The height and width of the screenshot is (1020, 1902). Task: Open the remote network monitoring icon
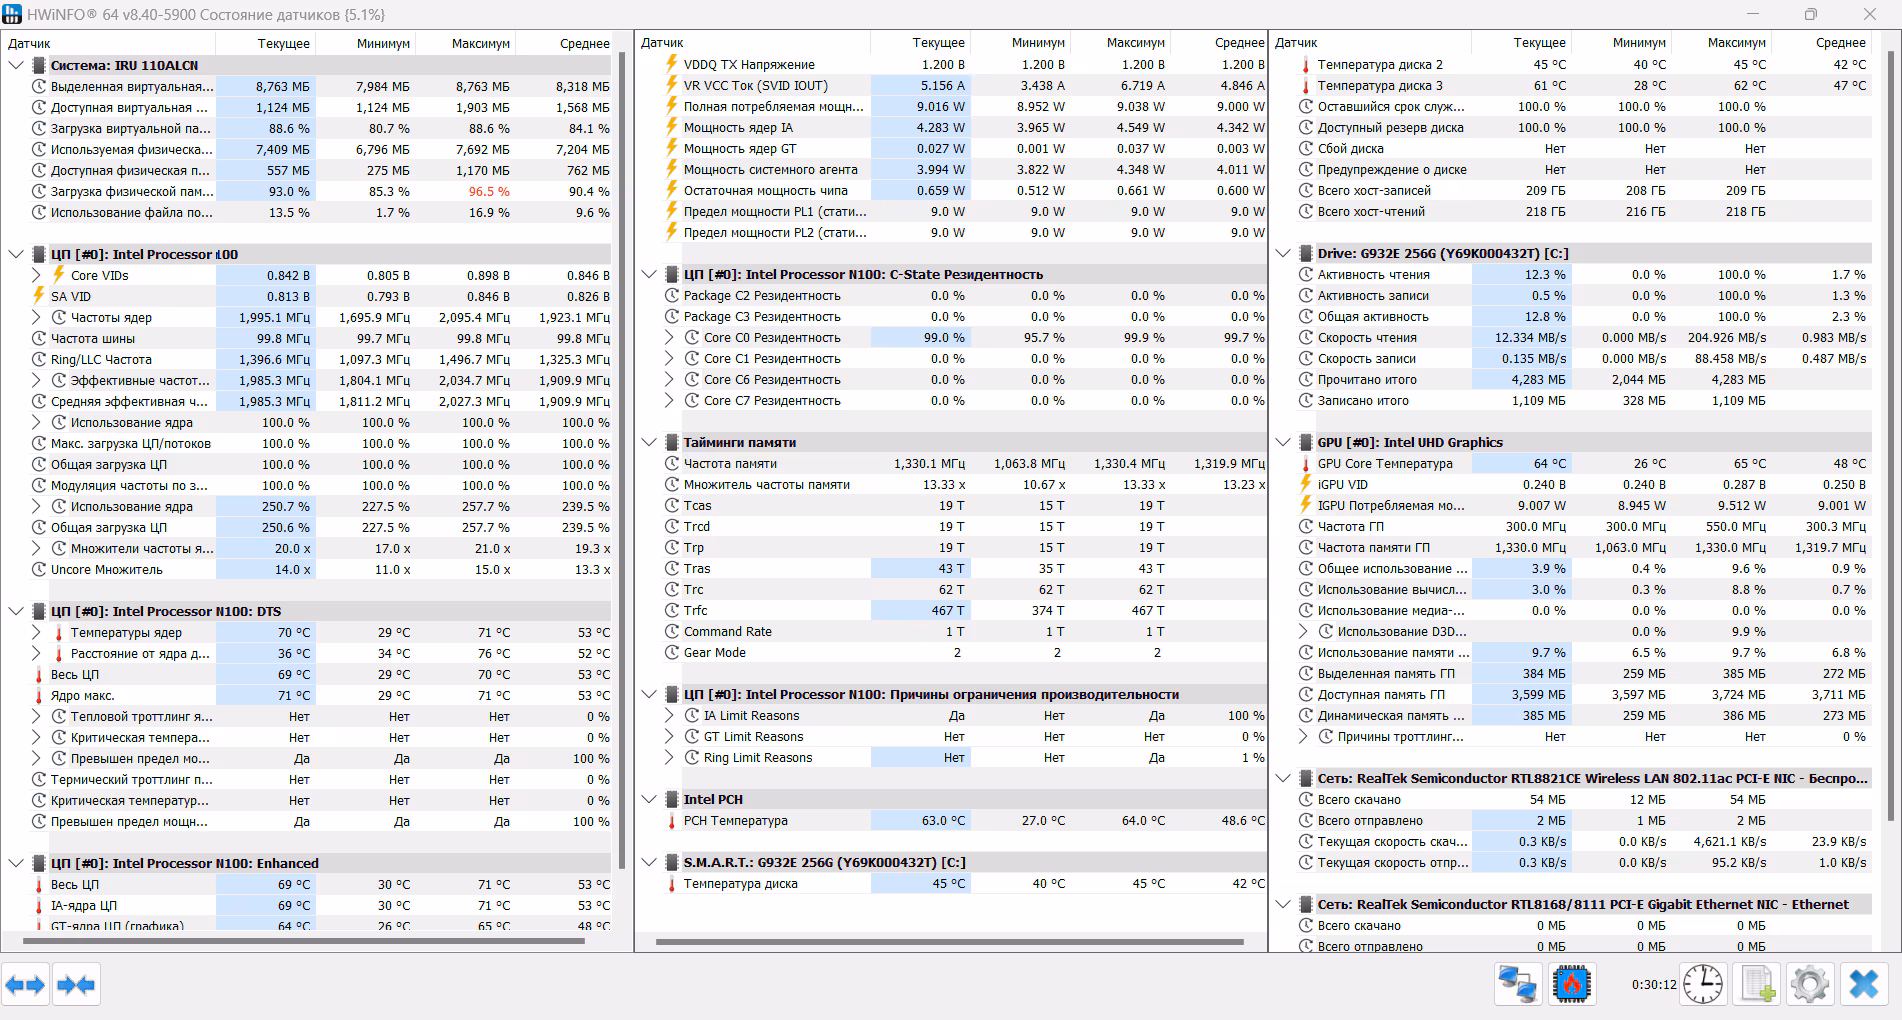(1516, 984)
